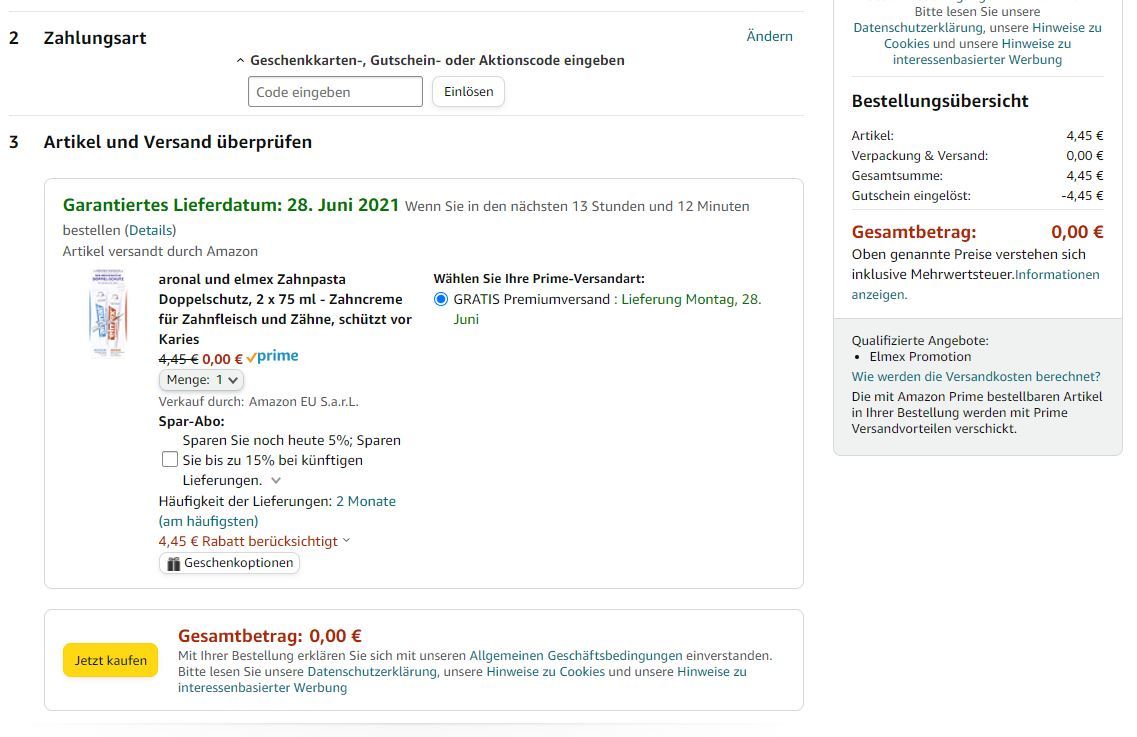Click the product title aronal und elmex Zahnpasta

[285, 309]
